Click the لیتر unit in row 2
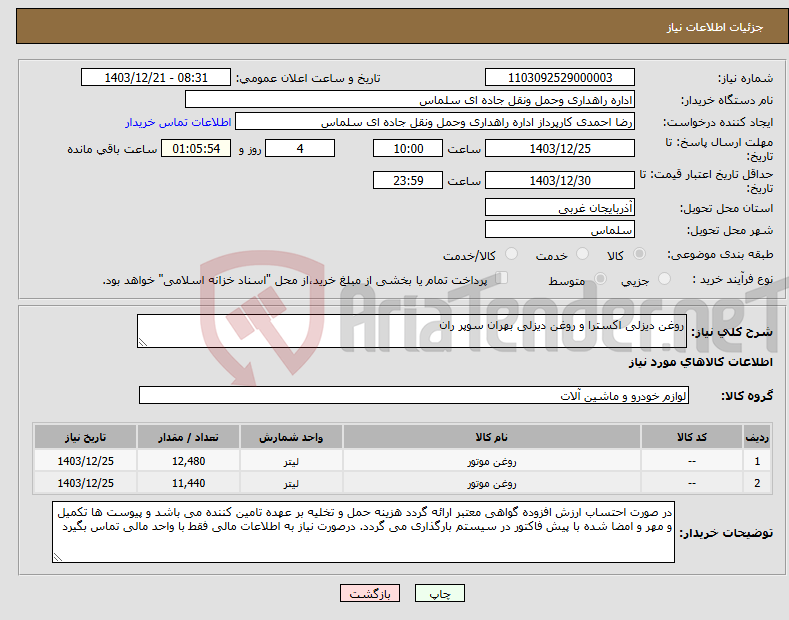This screenshot has height=620, width=789. [x=291, y=483]
